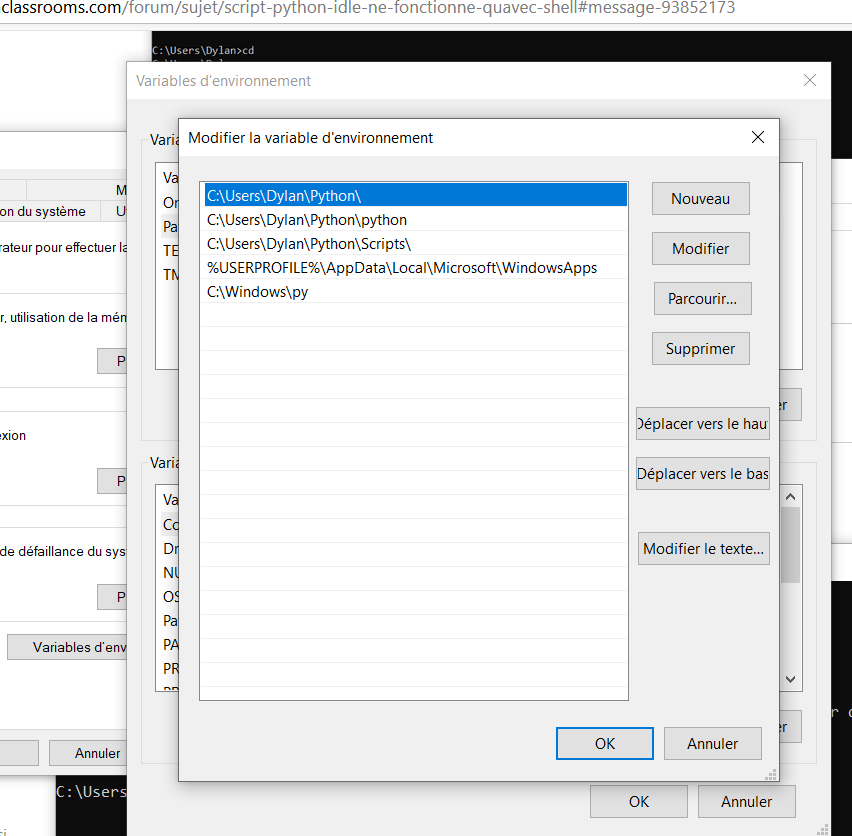Click OK in the Variables d'environnement window
This screenshot has height=836, width=852.
[x=638, y=801]
